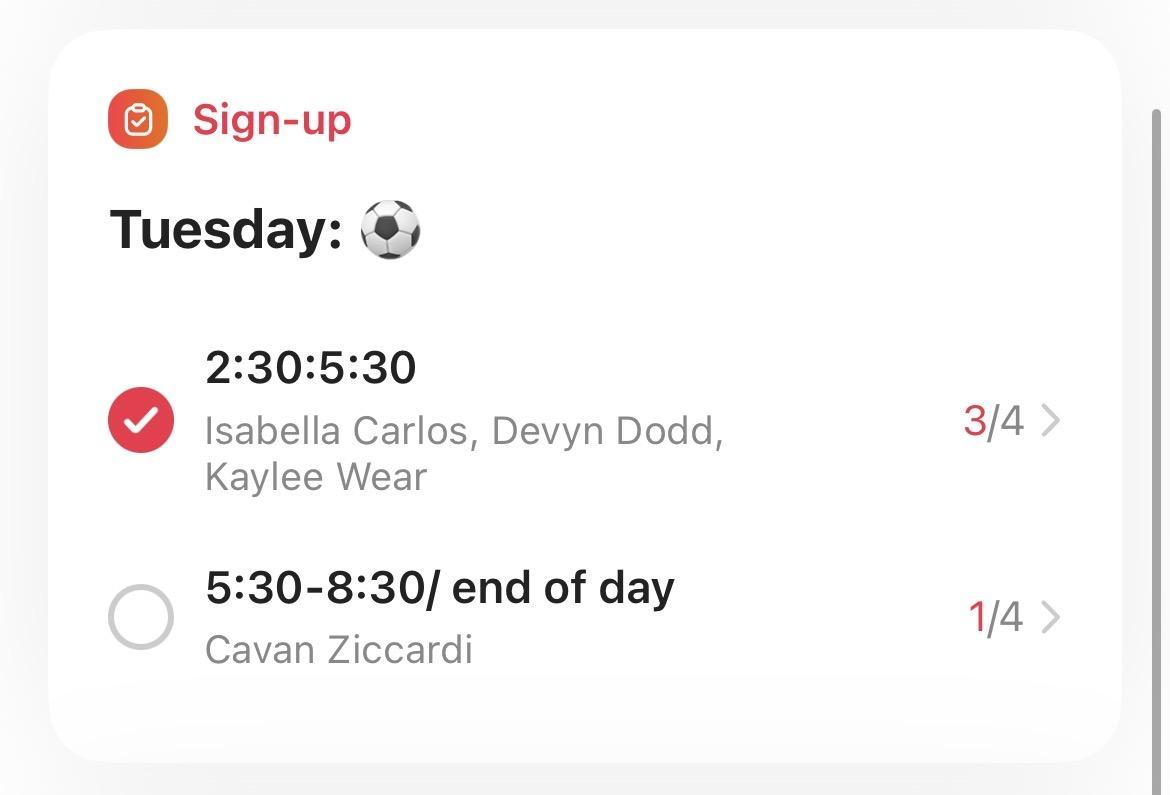Expand the 2:30:5:30 slot's chevron arrow
1170x795 pixels.
click(1050, 421)
